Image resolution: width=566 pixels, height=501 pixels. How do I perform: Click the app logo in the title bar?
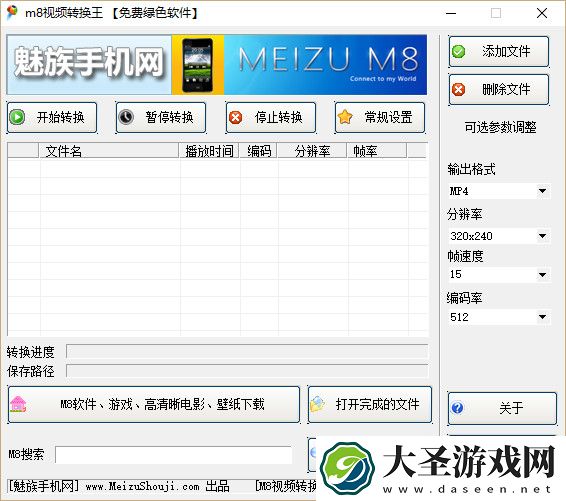[x=12, y=12]
